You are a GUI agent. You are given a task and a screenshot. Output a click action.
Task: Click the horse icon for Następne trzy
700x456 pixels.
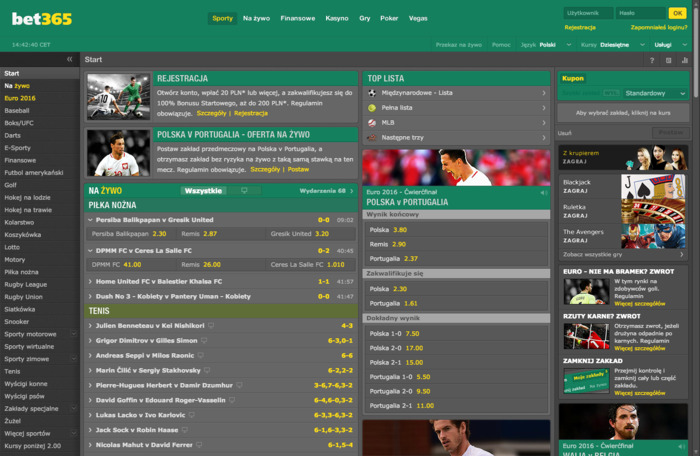[x=372, y=138]
